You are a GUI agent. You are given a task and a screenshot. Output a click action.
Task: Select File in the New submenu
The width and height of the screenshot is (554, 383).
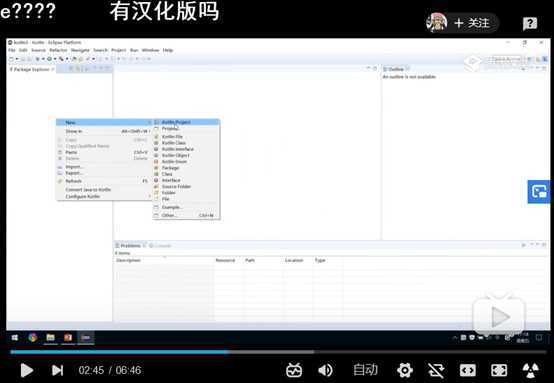pyautogui.click(x=186, y=199)
